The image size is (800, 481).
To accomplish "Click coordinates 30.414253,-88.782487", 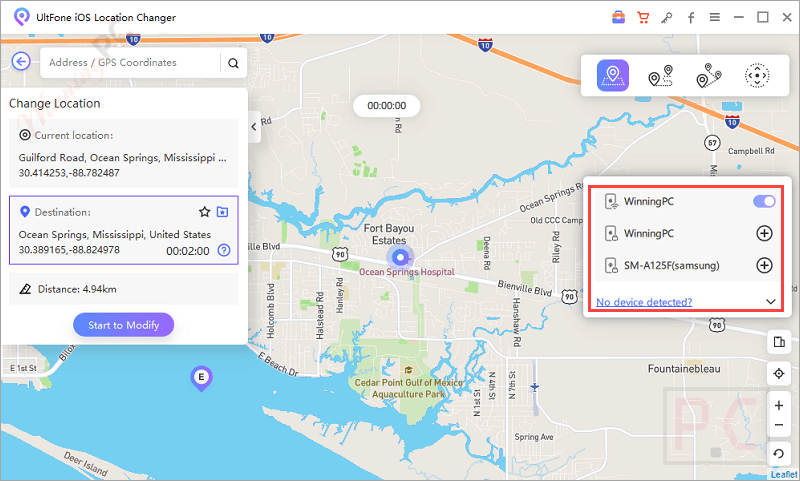I will [x=69, y=173].
